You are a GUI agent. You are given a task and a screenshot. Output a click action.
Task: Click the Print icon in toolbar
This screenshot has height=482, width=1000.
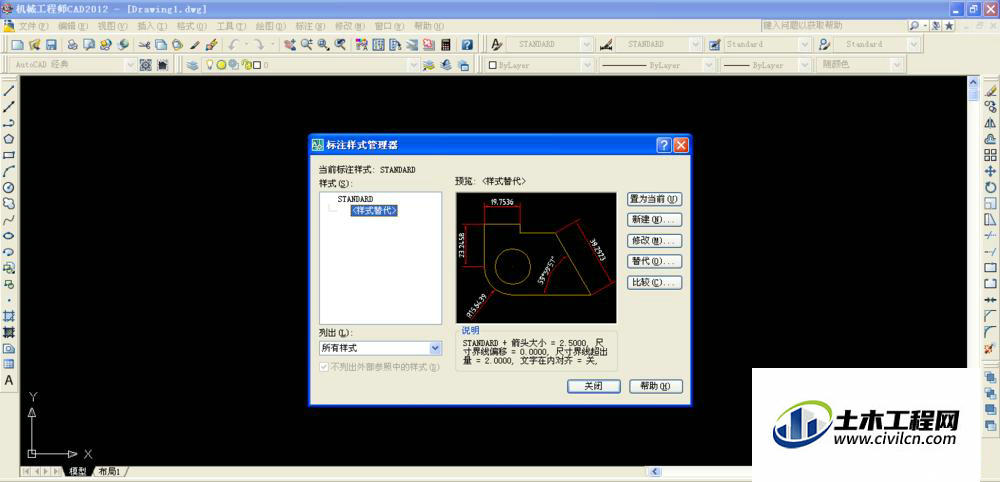(73, 45)
